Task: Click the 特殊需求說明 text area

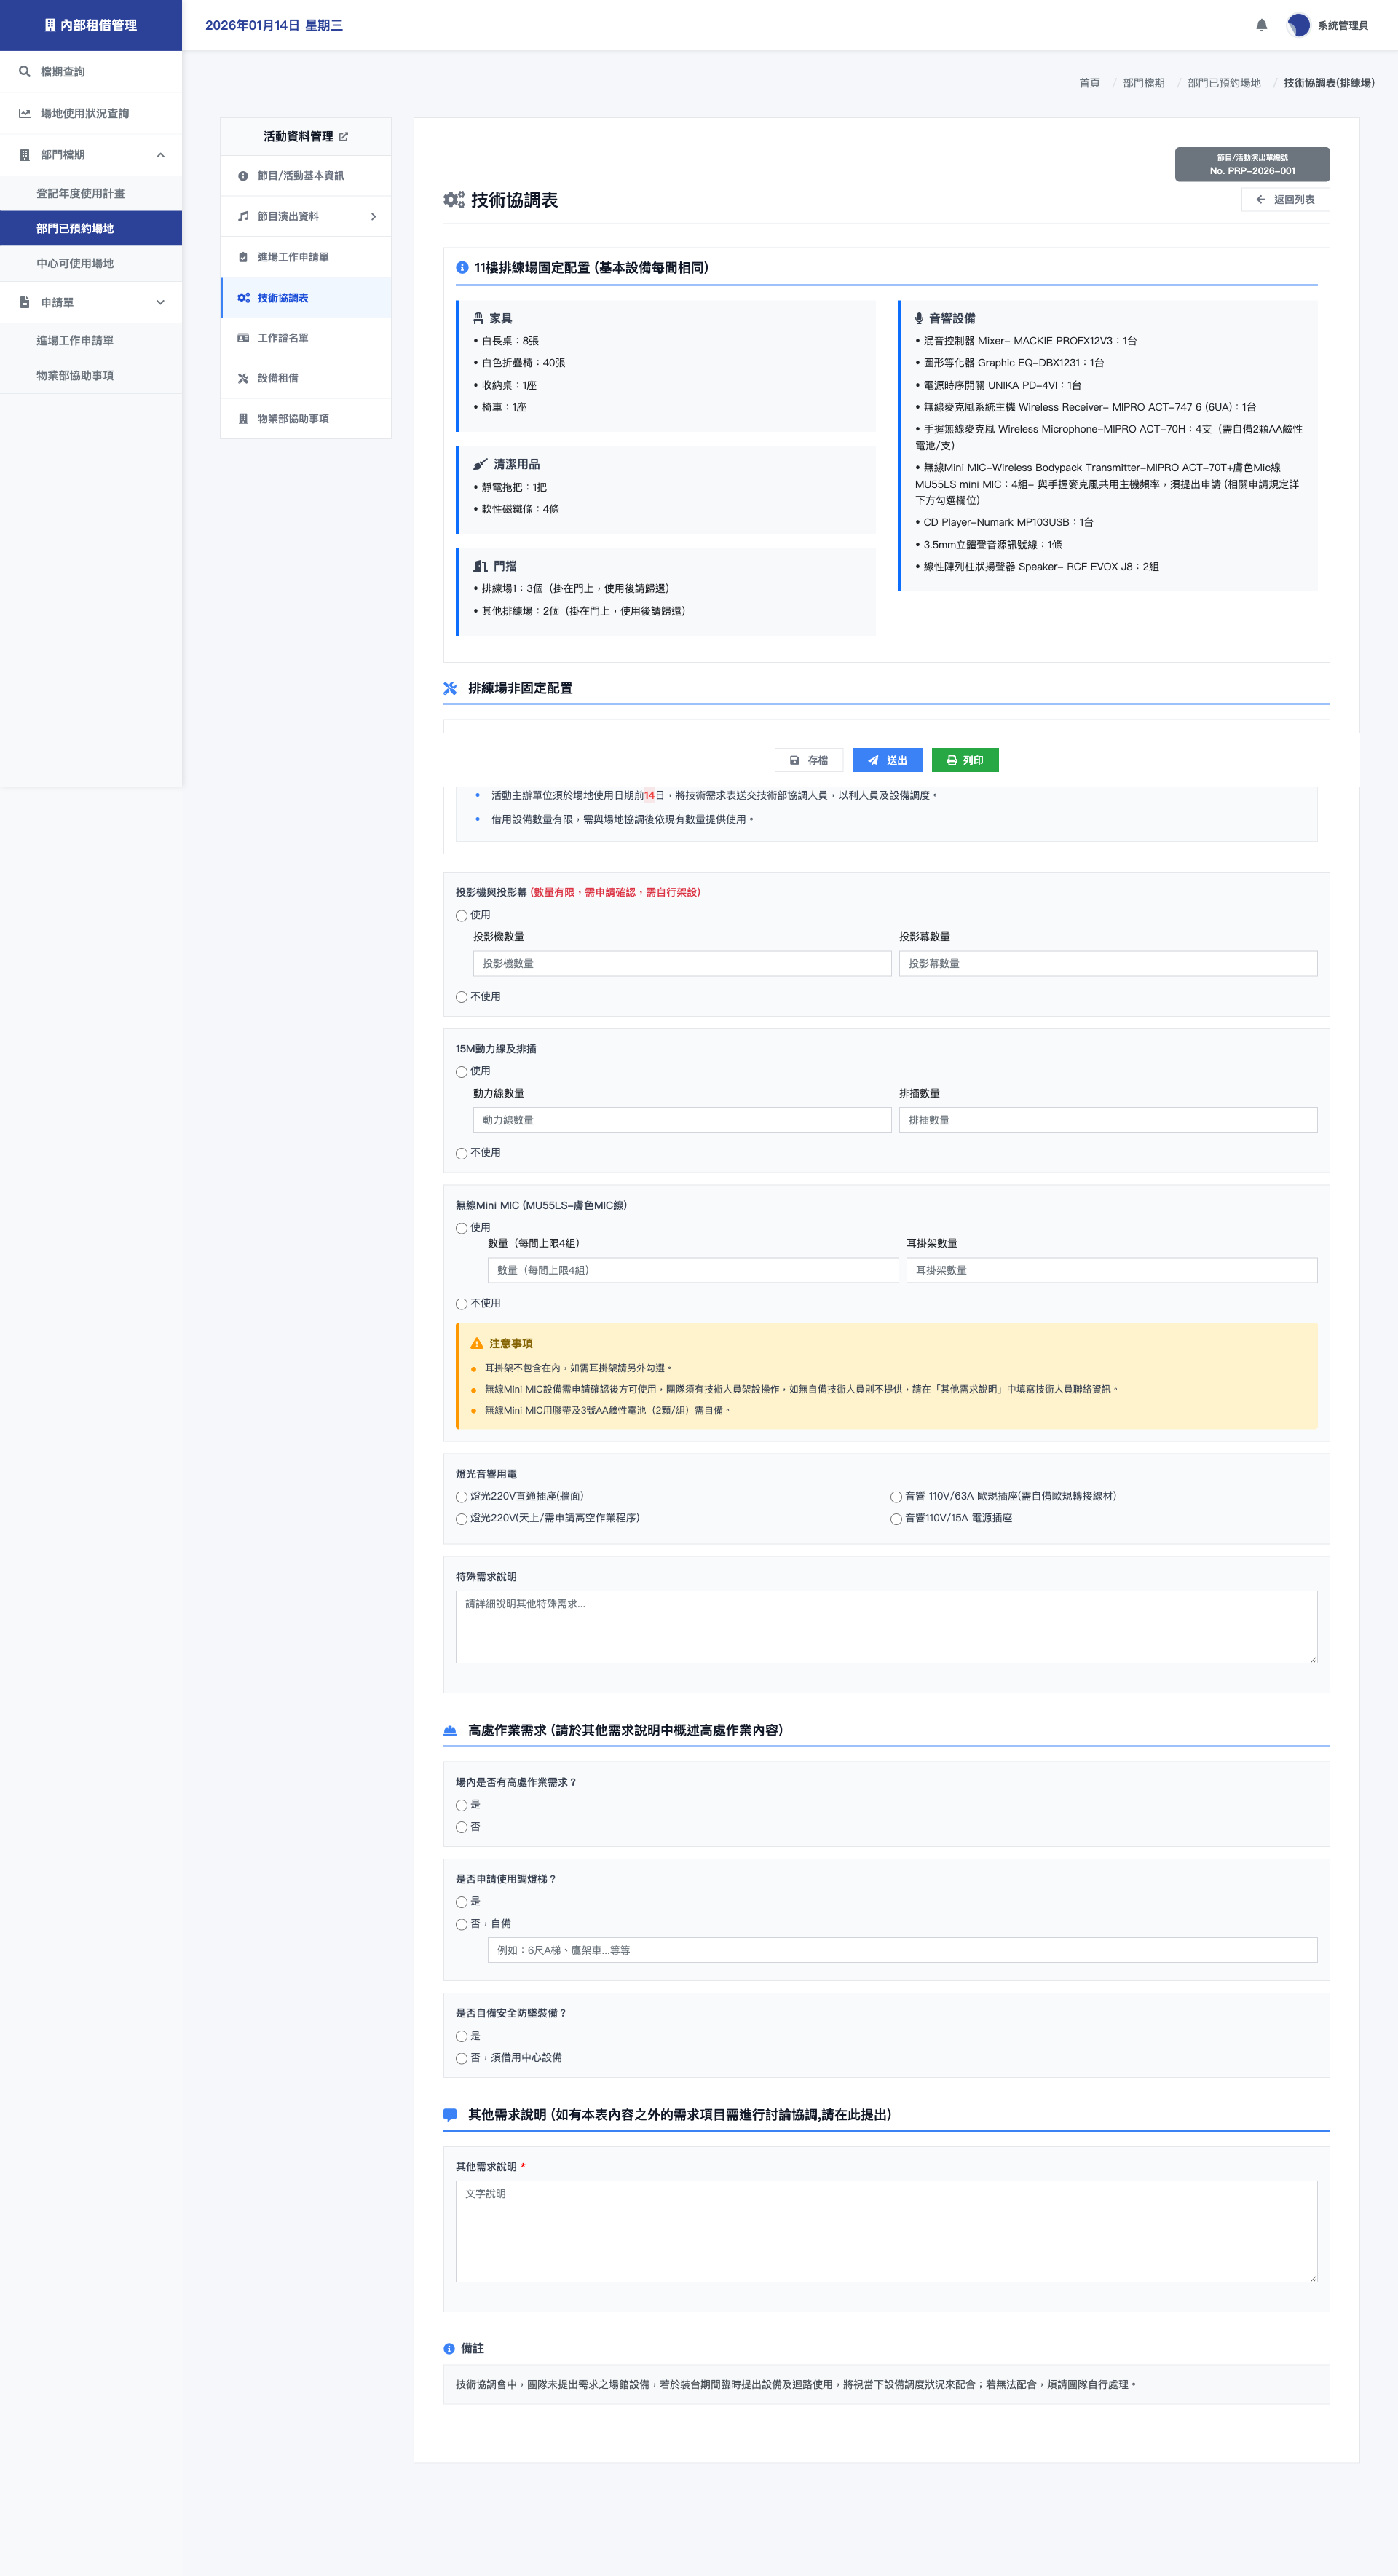Action: [885, 1627]
